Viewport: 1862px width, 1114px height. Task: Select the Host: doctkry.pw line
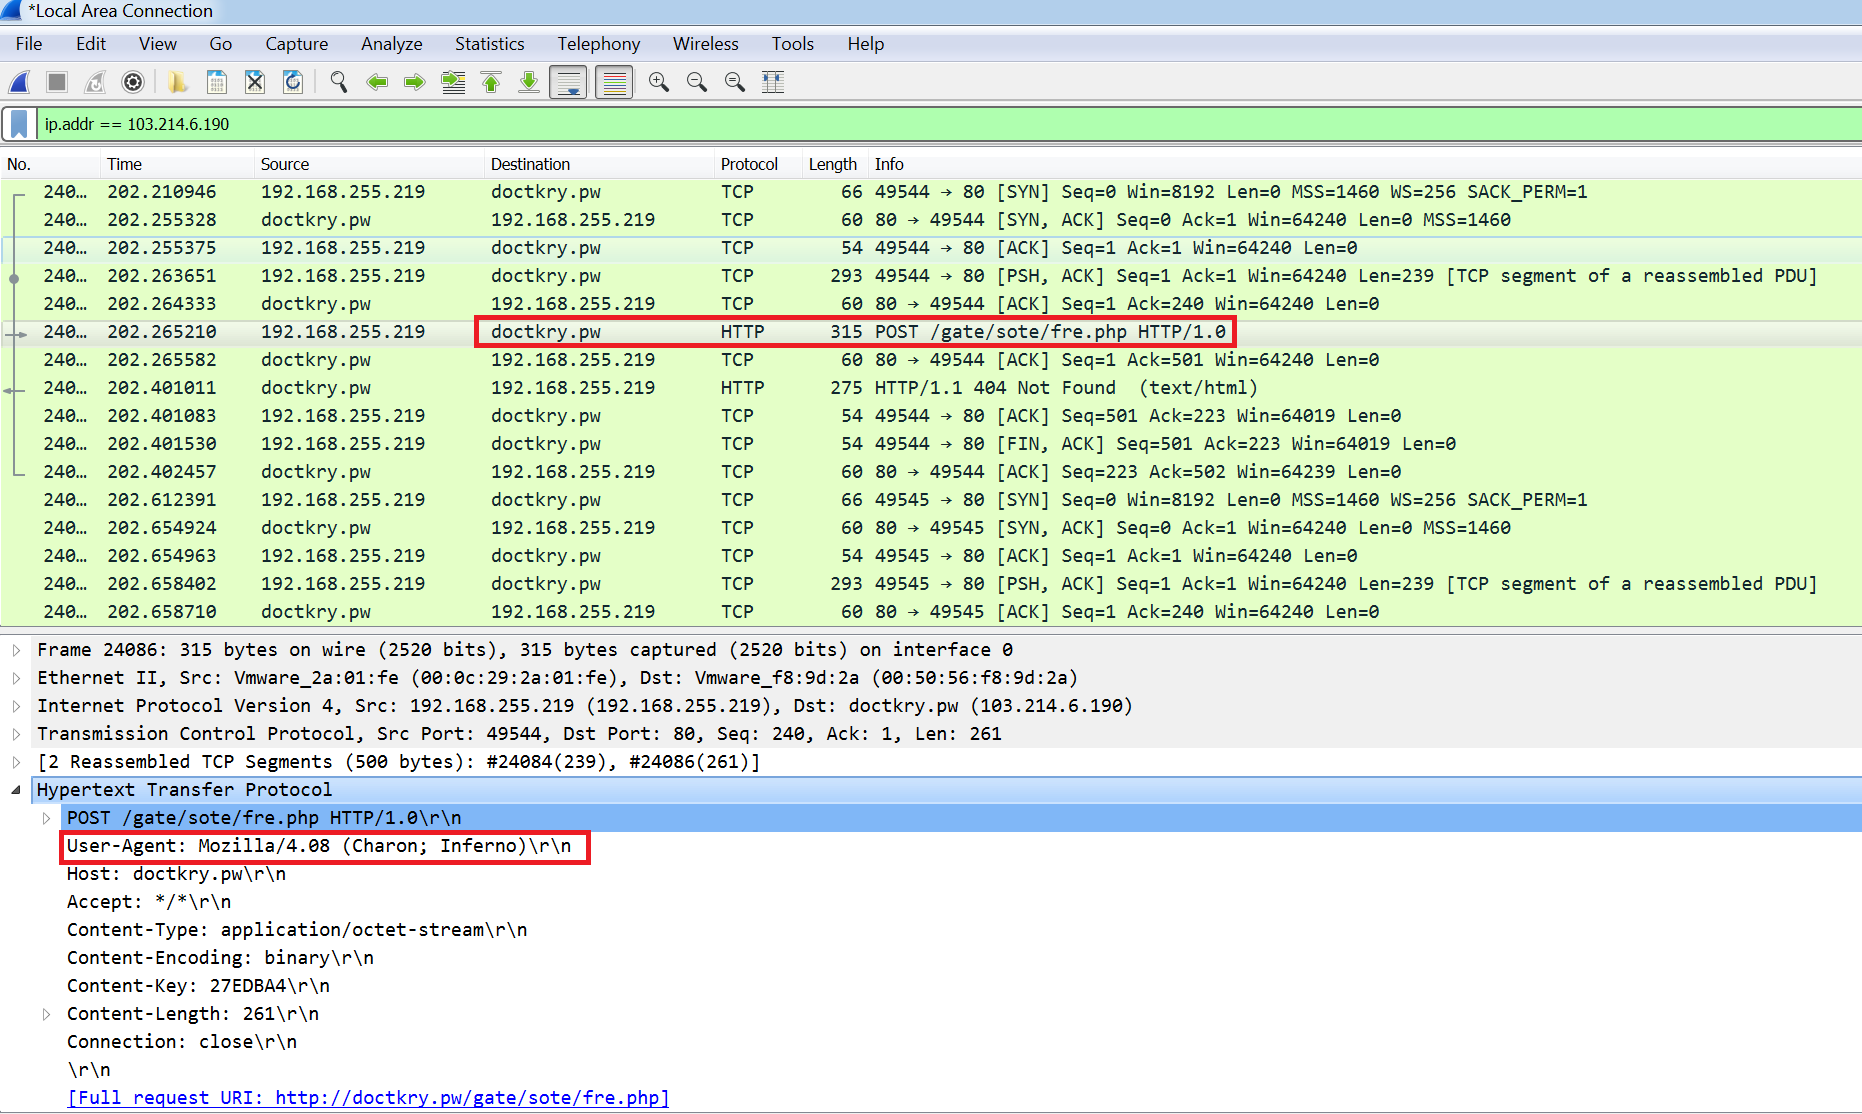(176, 874)
